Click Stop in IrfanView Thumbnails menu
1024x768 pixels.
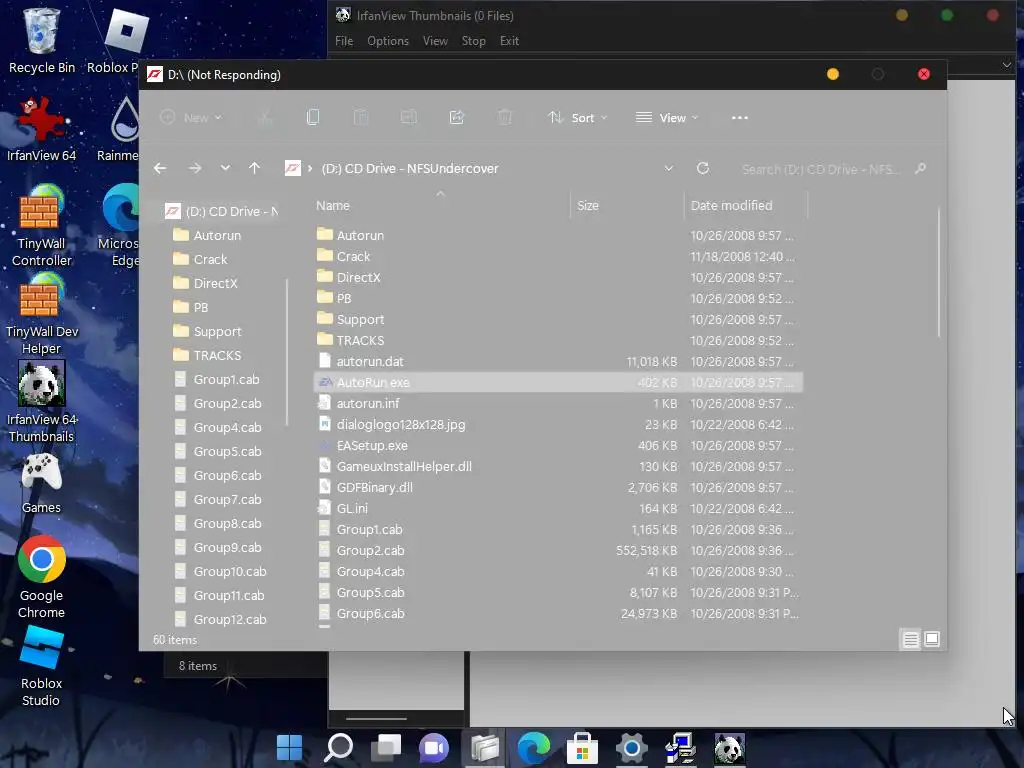473,40
